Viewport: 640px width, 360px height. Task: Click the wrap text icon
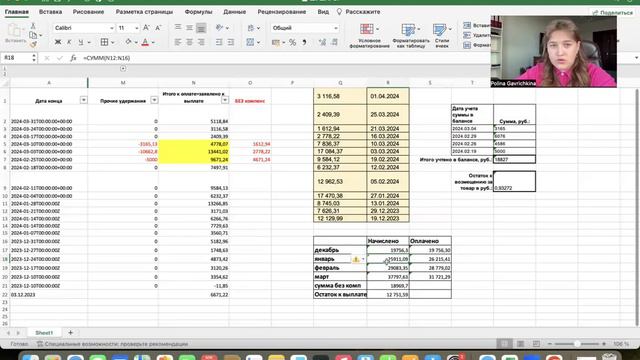pyautogui.click(x=251, y=28)
